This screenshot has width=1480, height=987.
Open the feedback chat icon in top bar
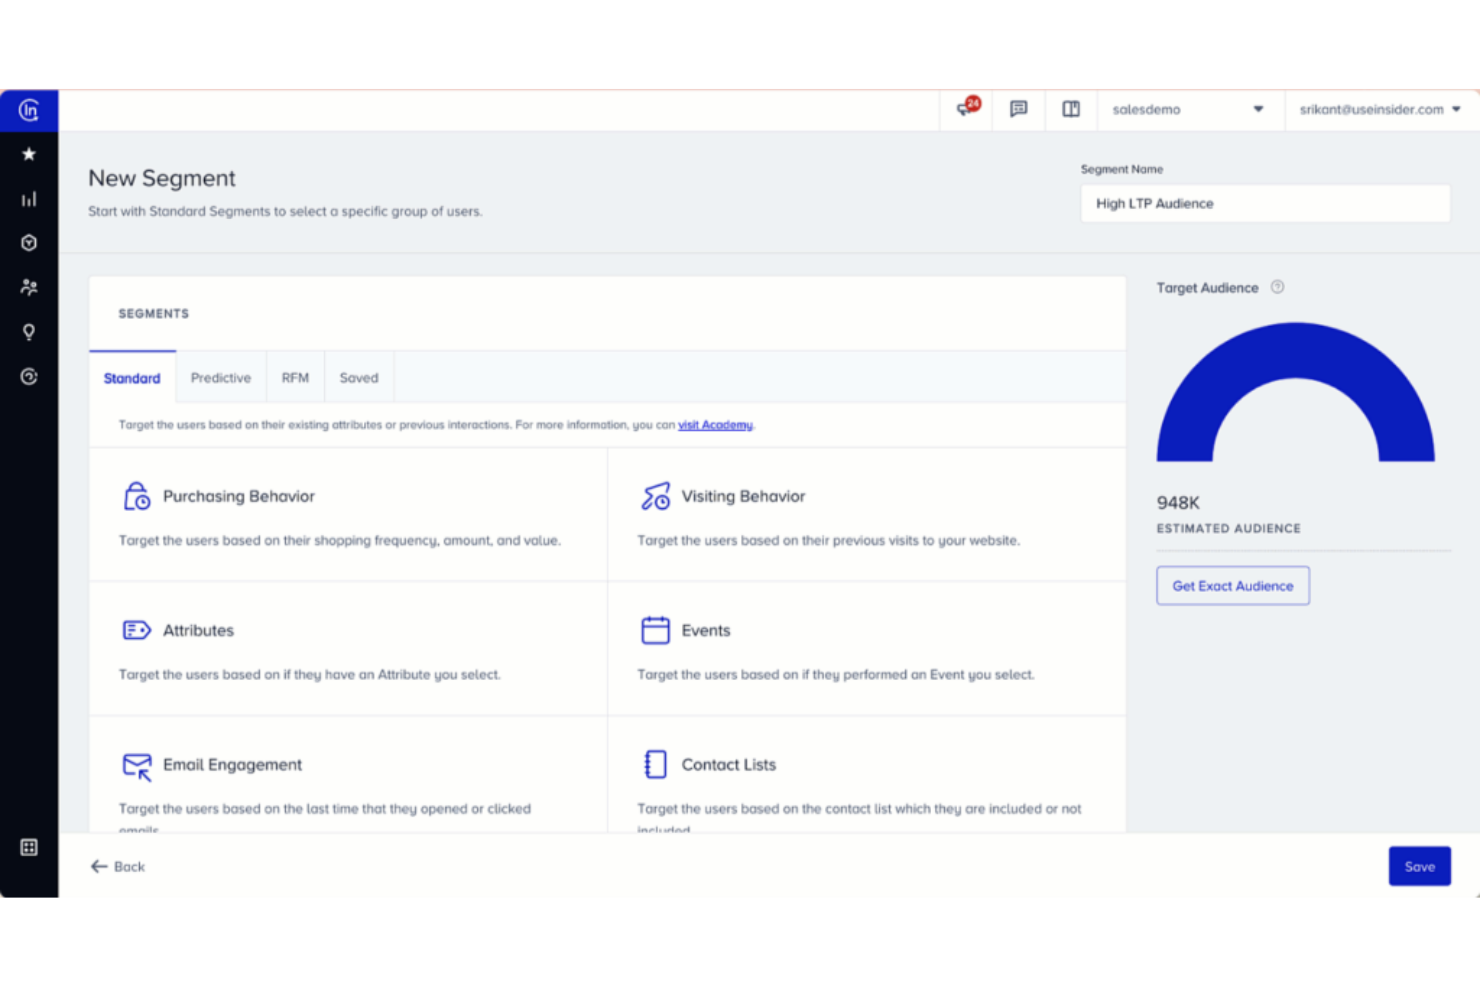(1018, 110)
